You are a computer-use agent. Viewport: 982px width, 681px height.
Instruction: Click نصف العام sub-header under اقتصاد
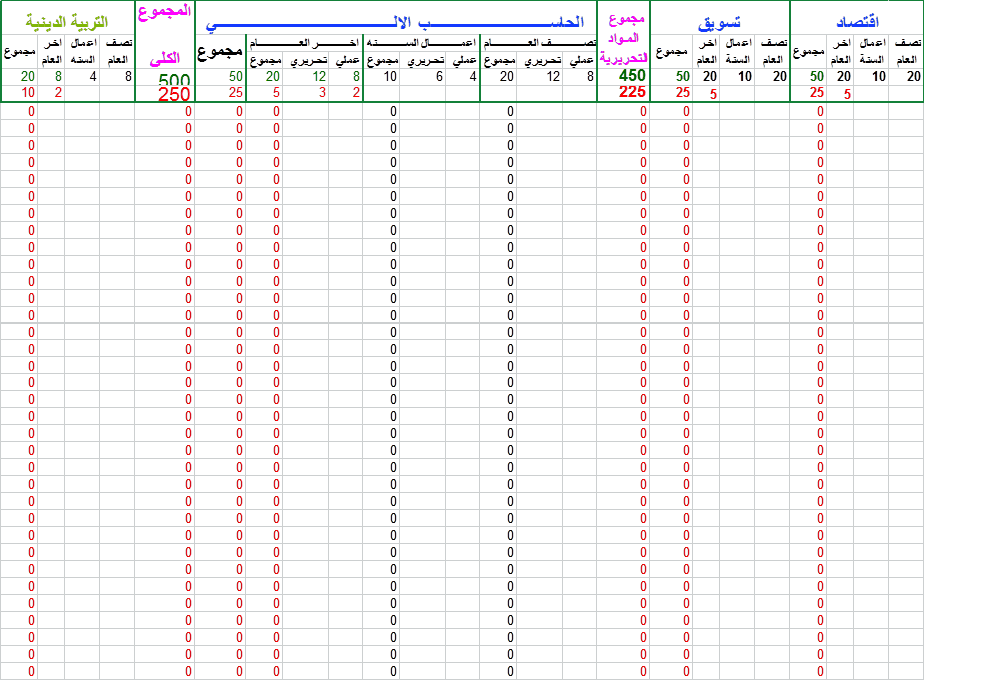pyautogui.click(x=906, y=51)
